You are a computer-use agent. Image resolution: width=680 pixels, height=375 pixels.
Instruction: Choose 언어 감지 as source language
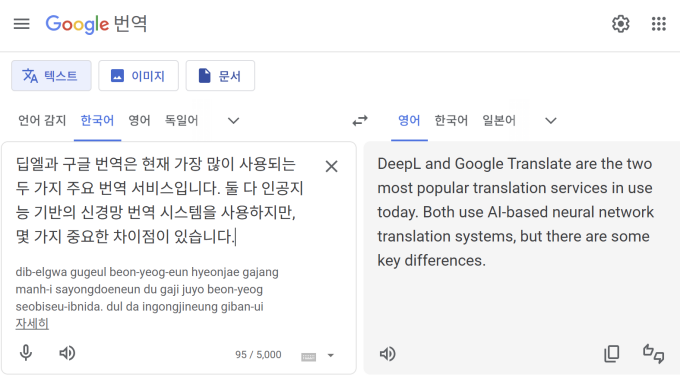click(42, 120)
